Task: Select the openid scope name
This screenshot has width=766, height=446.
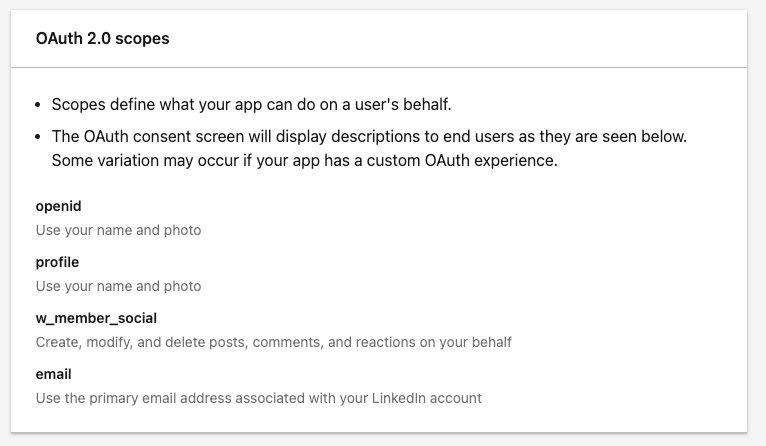Action: click(58, 205)
